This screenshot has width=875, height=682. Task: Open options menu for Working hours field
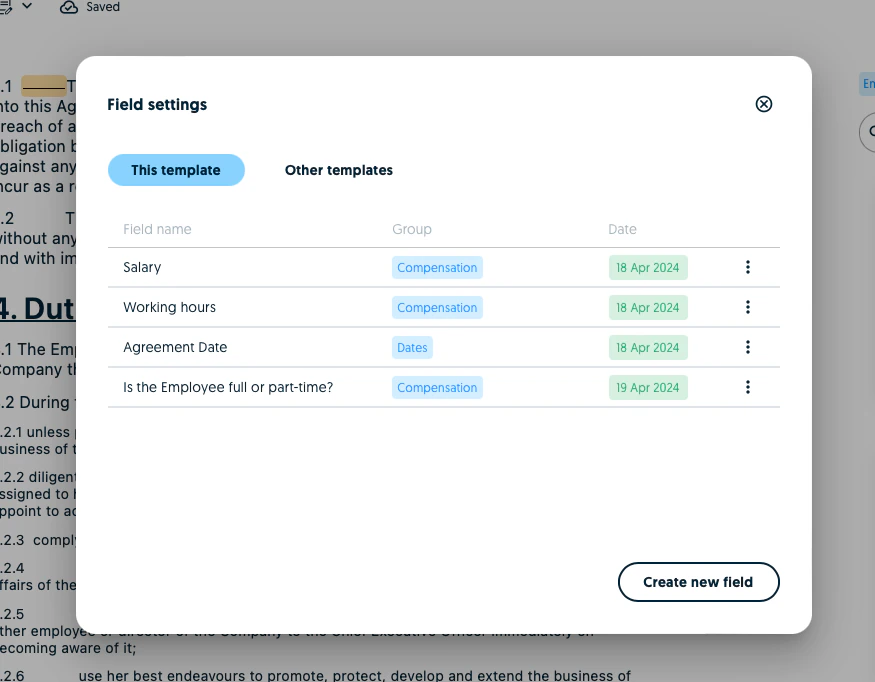coord(748,308)
